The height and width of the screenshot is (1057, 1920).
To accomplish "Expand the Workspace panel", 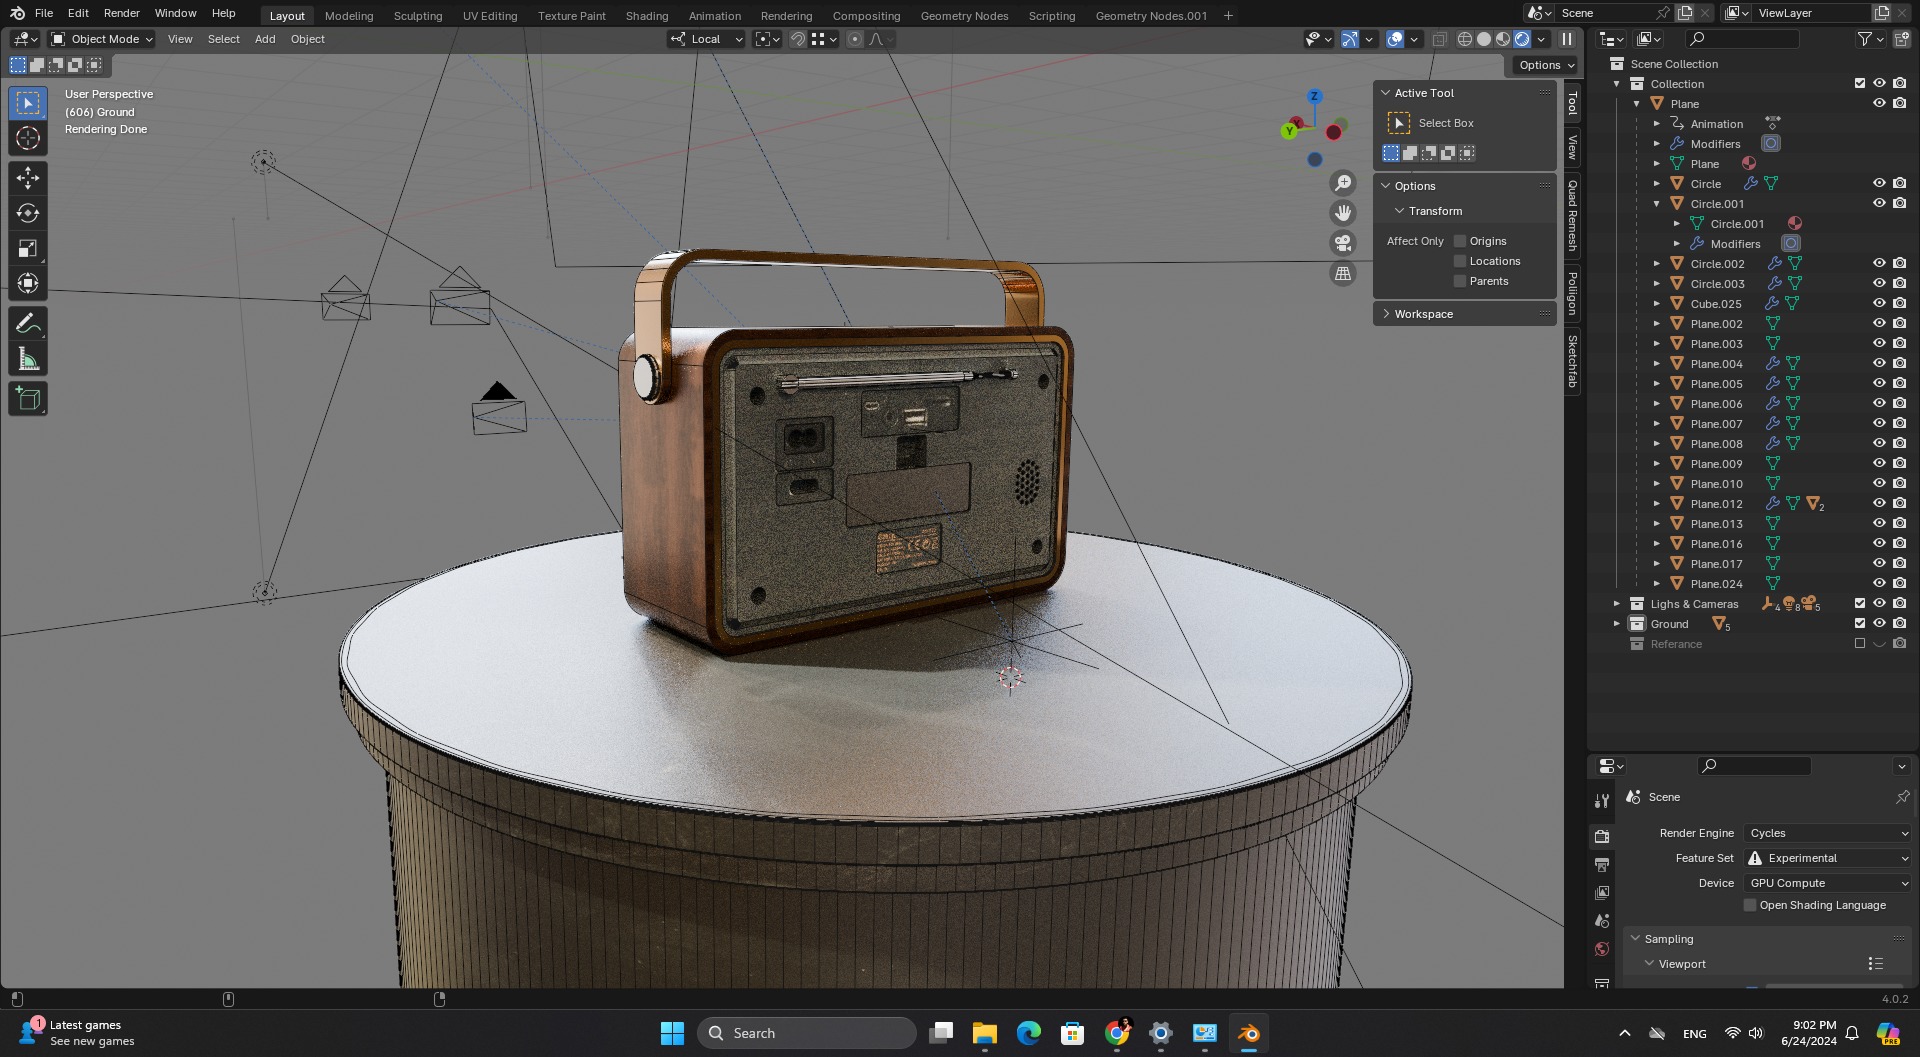I will [1424, 314].
